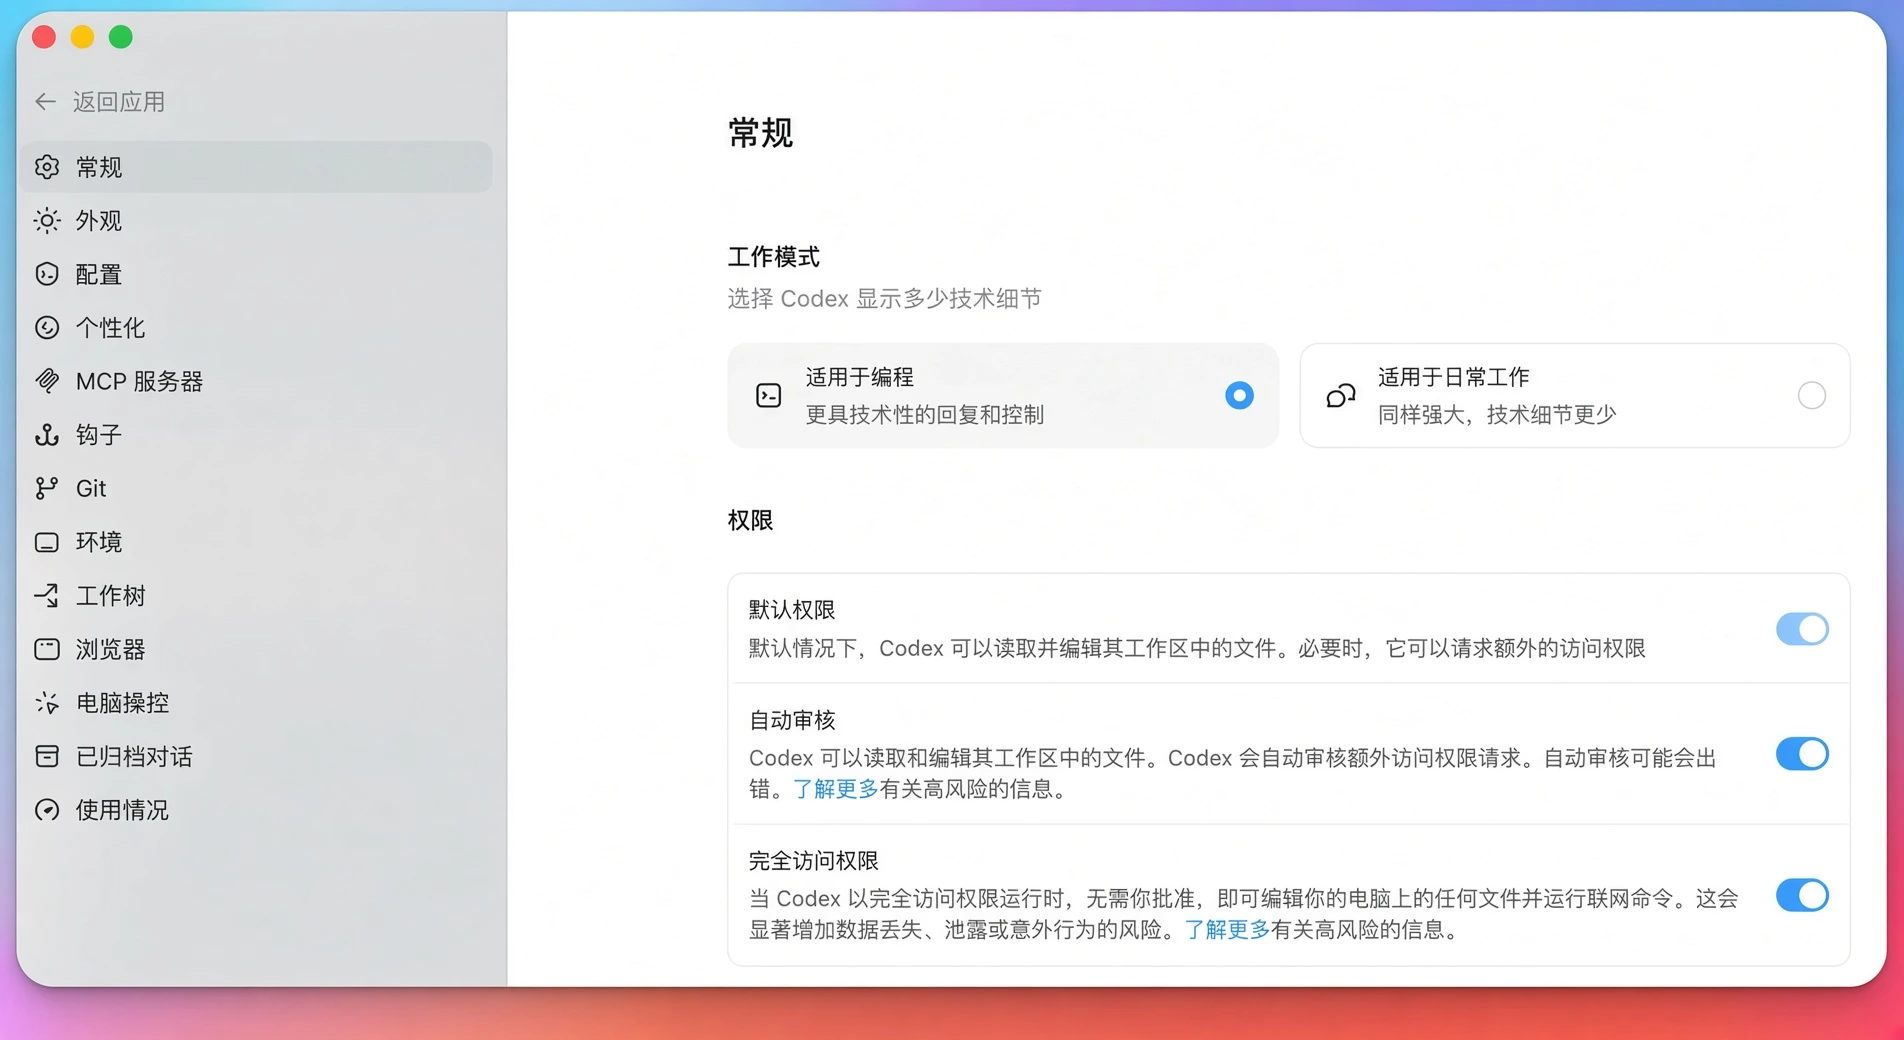
Task: Click the 工作树 branching icon
Action: coord(47,596)
